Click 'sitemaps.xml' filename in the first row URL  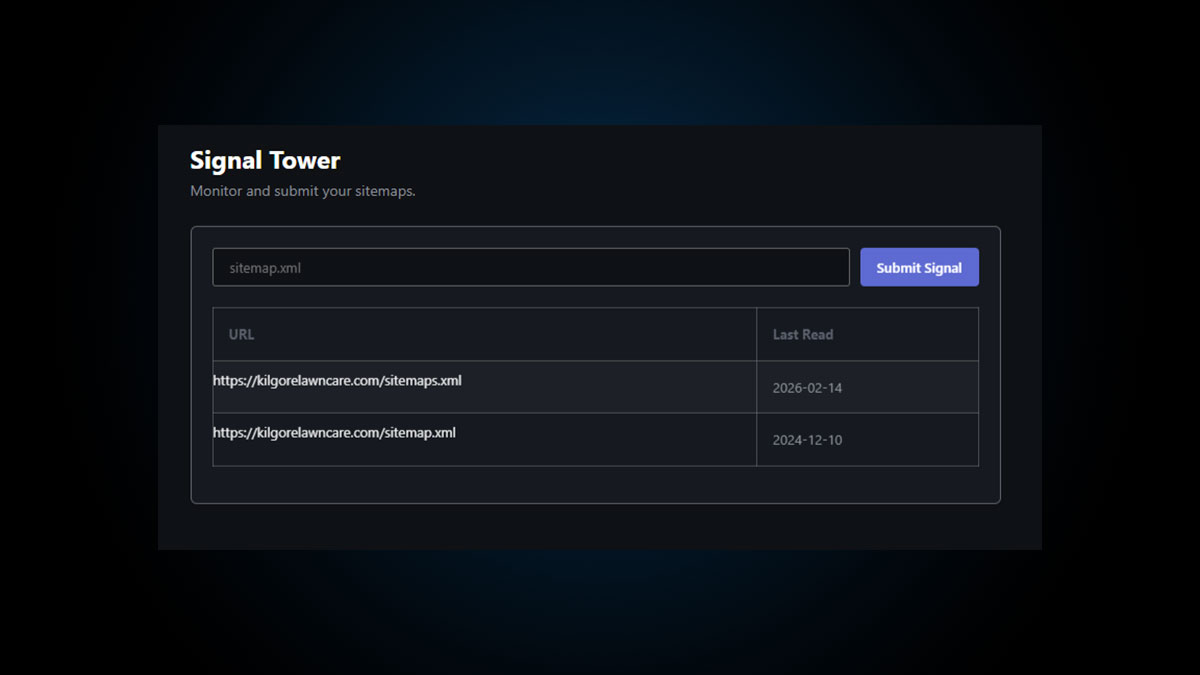[422, 381]
